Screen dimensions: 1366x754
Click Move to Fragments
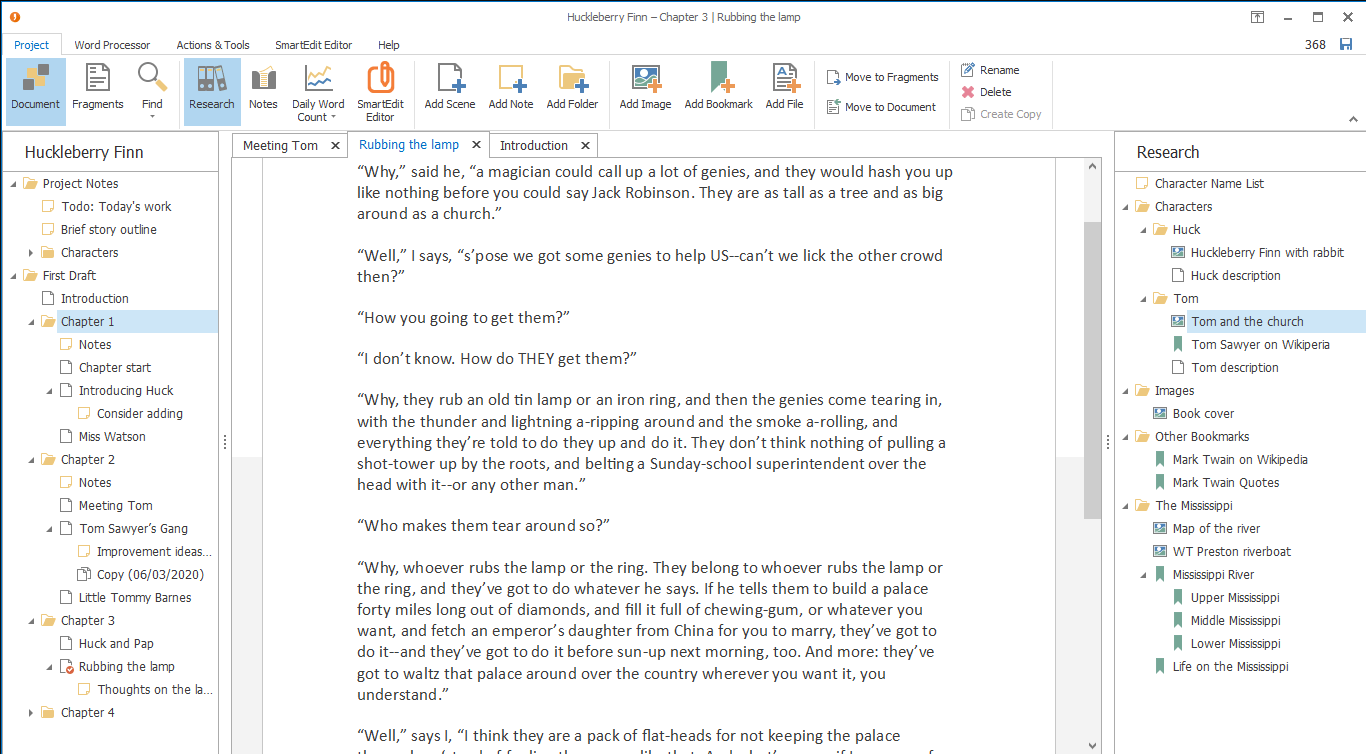coord(883,77)
